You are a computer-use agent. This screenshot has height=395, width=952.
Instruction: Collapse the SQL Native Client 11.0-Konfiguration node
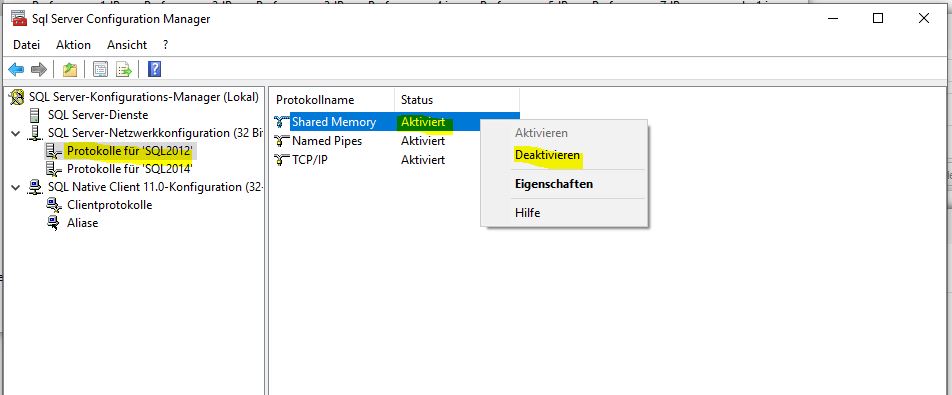16,187
